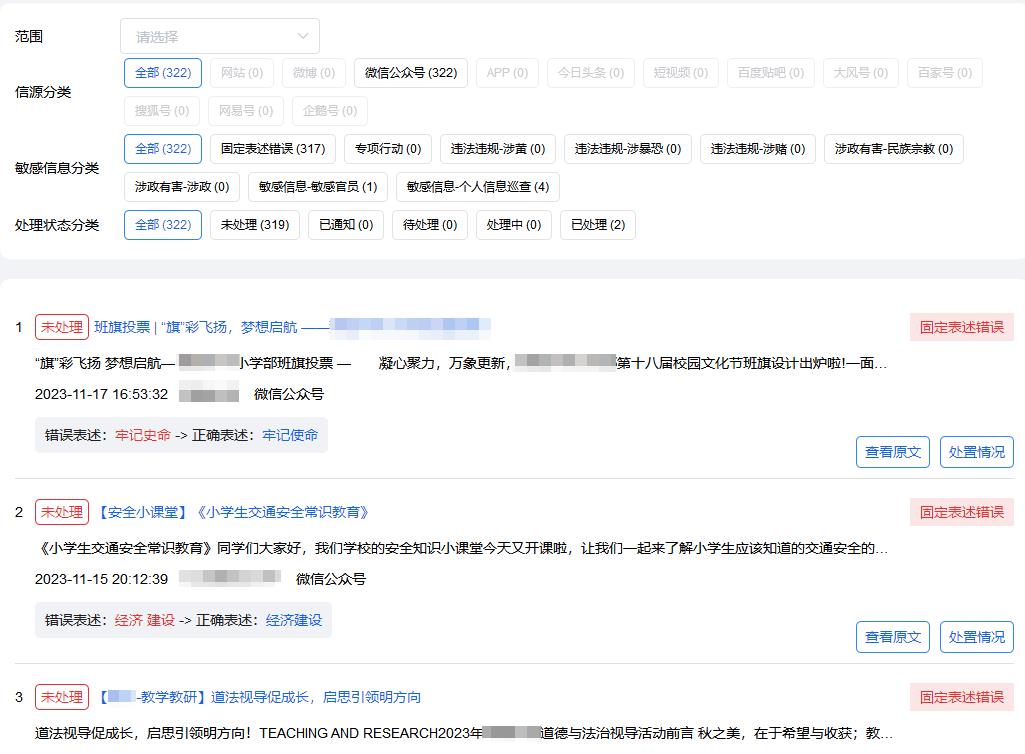Click 处置情况 for first result
Image resolution: width=1025 pixels, height=754 pixels.
[x=976, y=452]
